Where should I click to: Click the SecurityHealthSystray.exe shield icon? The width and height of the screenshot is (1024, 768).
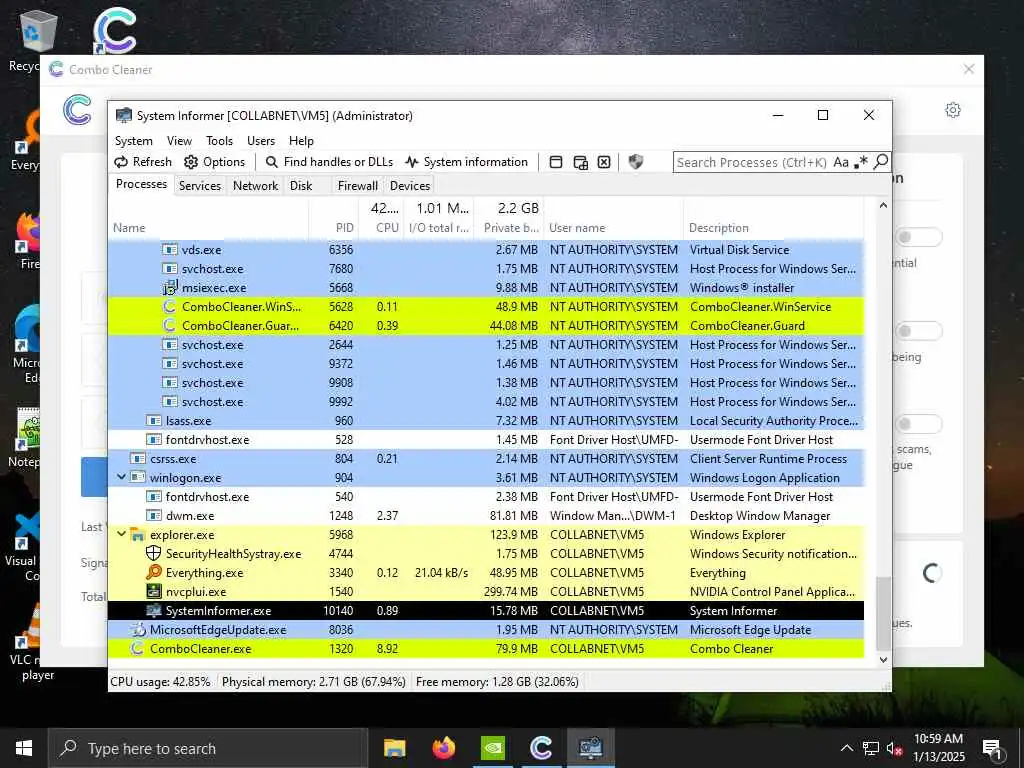click(x=153, y=554)
